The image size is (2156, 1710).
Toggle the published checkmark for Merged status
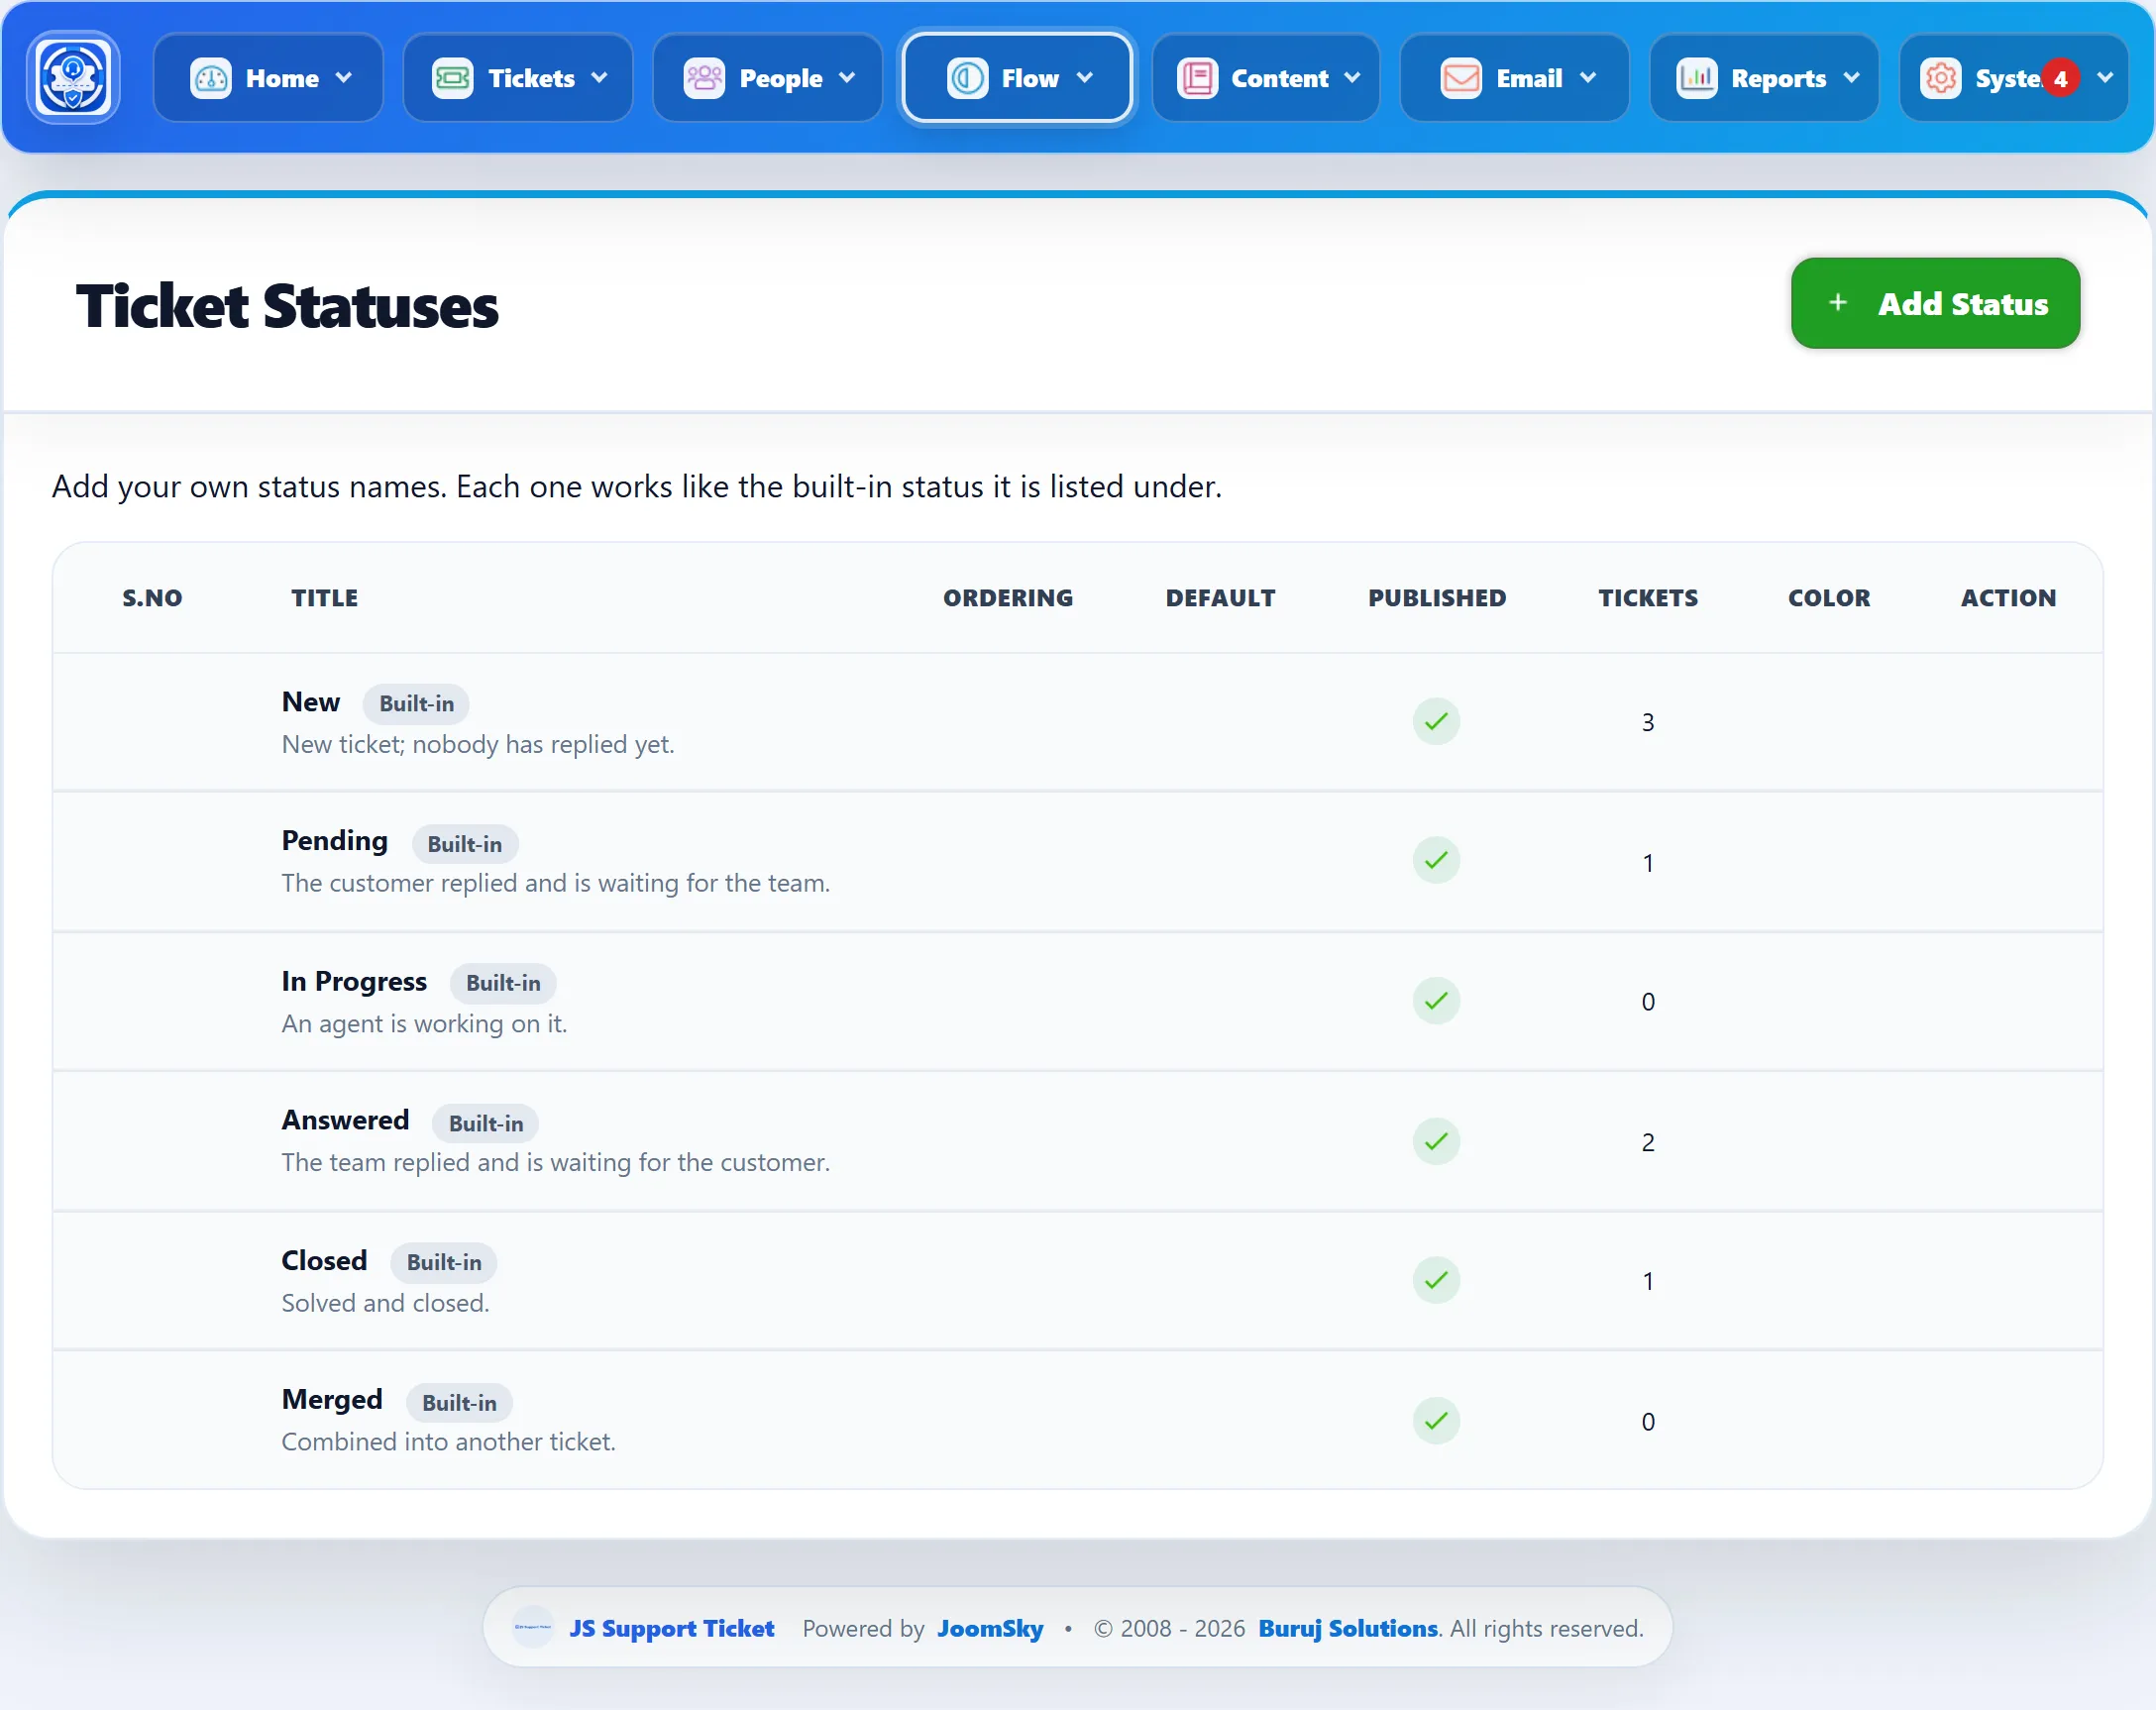point(1436,1421)
